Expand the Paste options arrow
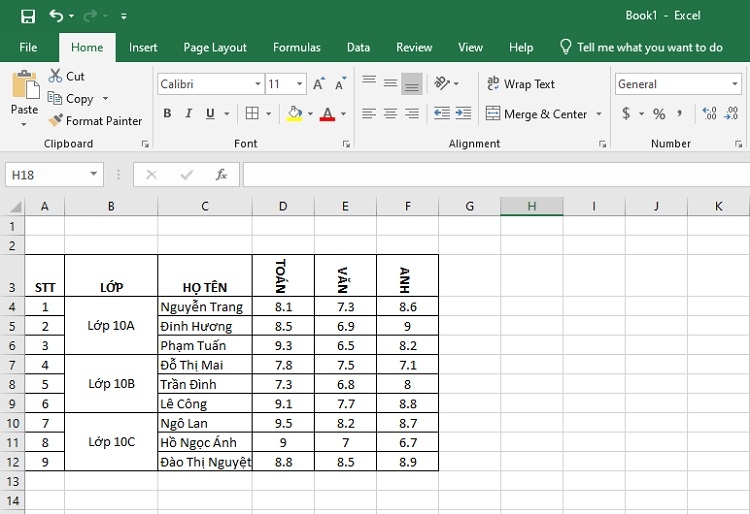 (x=24, y=124)
